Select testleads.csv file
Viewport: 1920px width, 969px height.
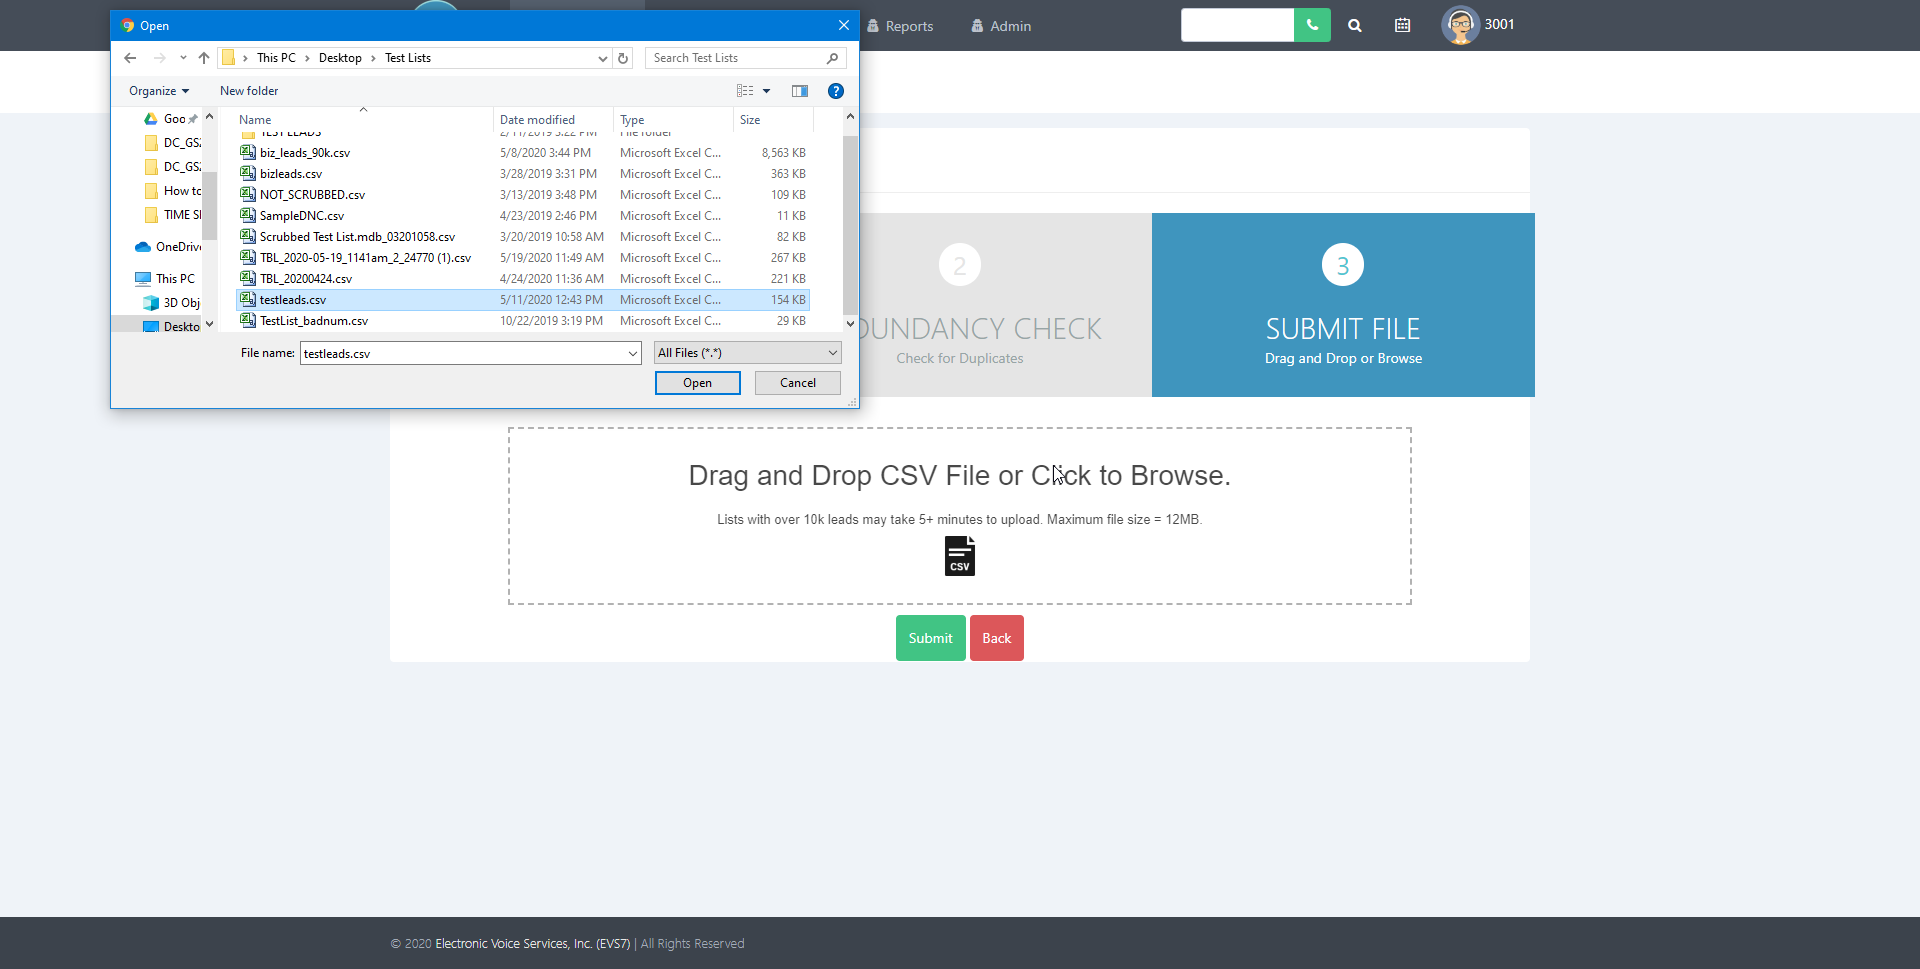(523, 300)
